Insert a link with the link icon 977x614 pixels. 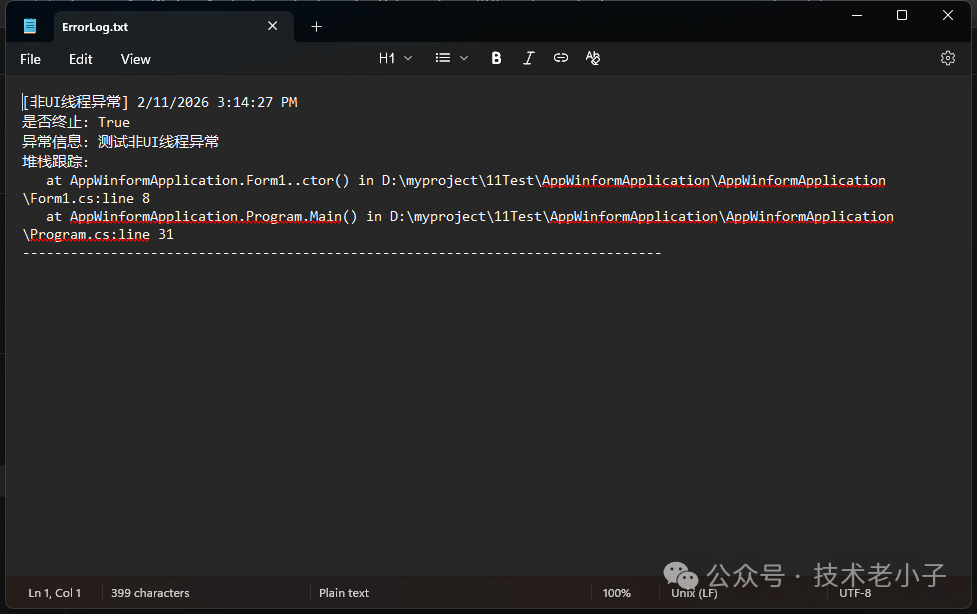(561, 59)
